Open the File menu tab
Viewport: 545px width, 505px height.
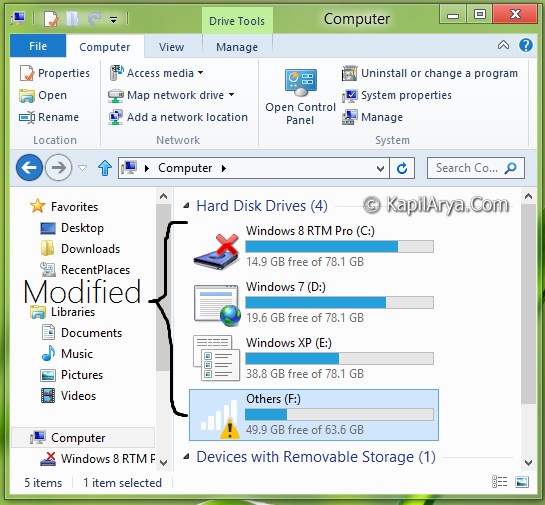click(x=38, y=46)
